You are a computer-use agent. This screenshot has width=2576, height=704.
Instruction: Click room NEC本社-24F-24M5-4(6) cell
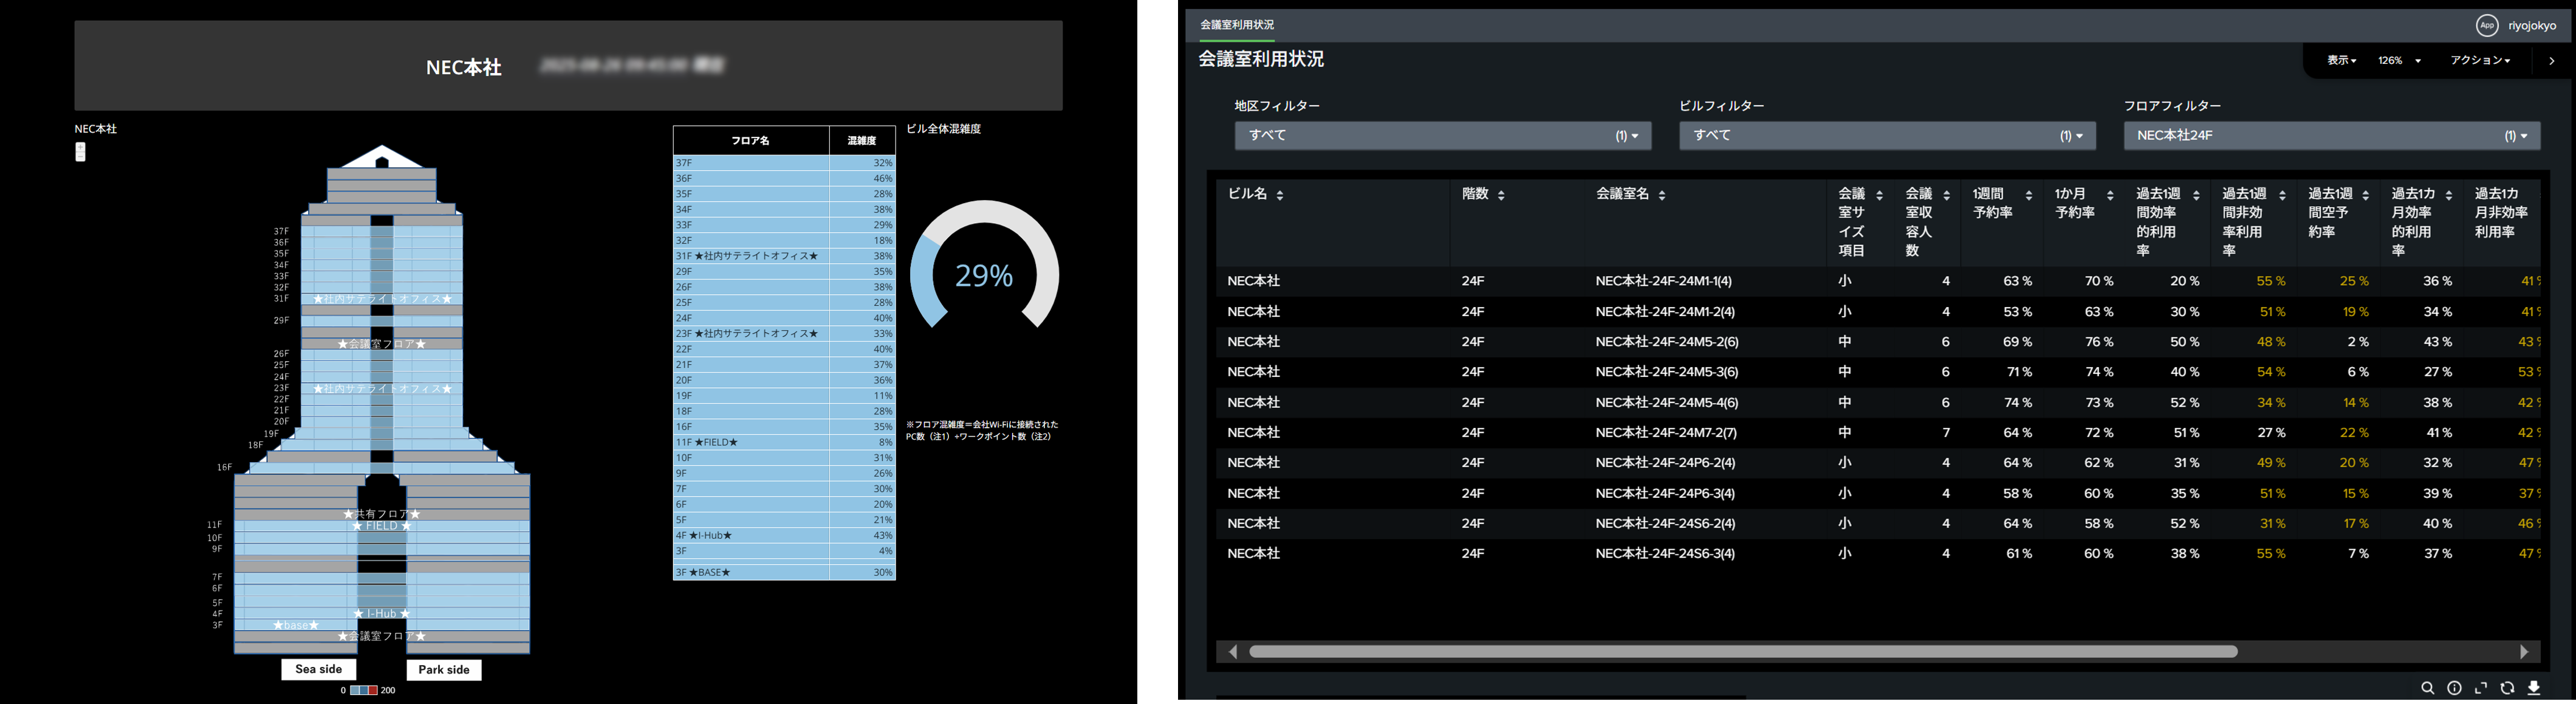point(1667,403)
